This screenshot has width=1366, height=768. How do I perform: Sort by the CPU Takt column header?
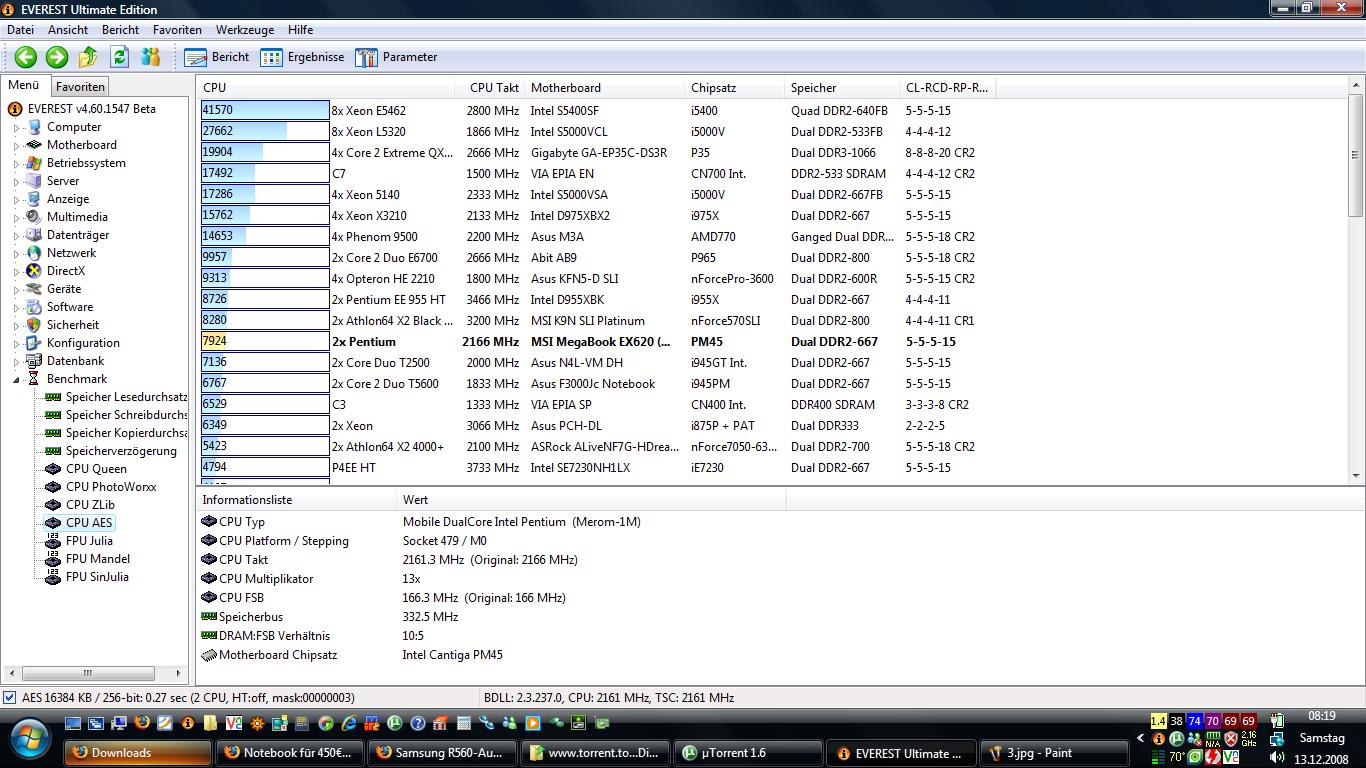click(490, 87)
